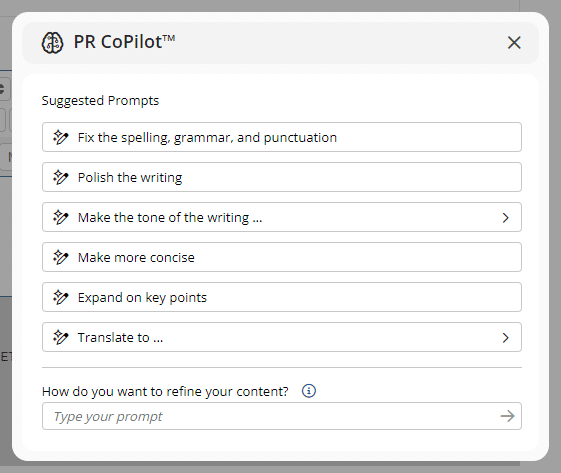Click the PR CoPilot brain logo icon
This screenshot has height=473, width=561.
click(52, 43)
